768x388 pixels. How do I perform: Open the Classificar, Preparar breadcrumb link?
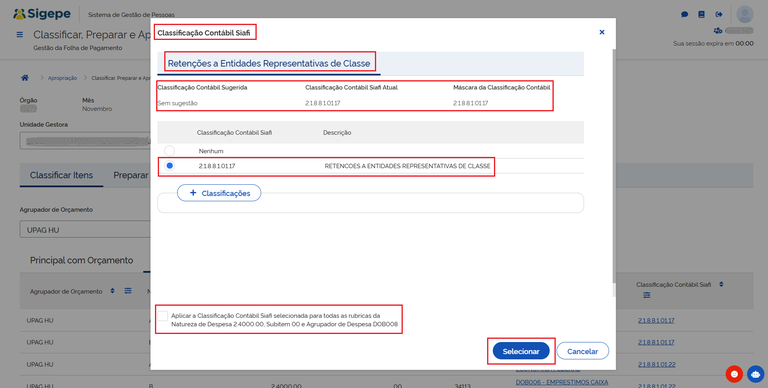[120, 78]
